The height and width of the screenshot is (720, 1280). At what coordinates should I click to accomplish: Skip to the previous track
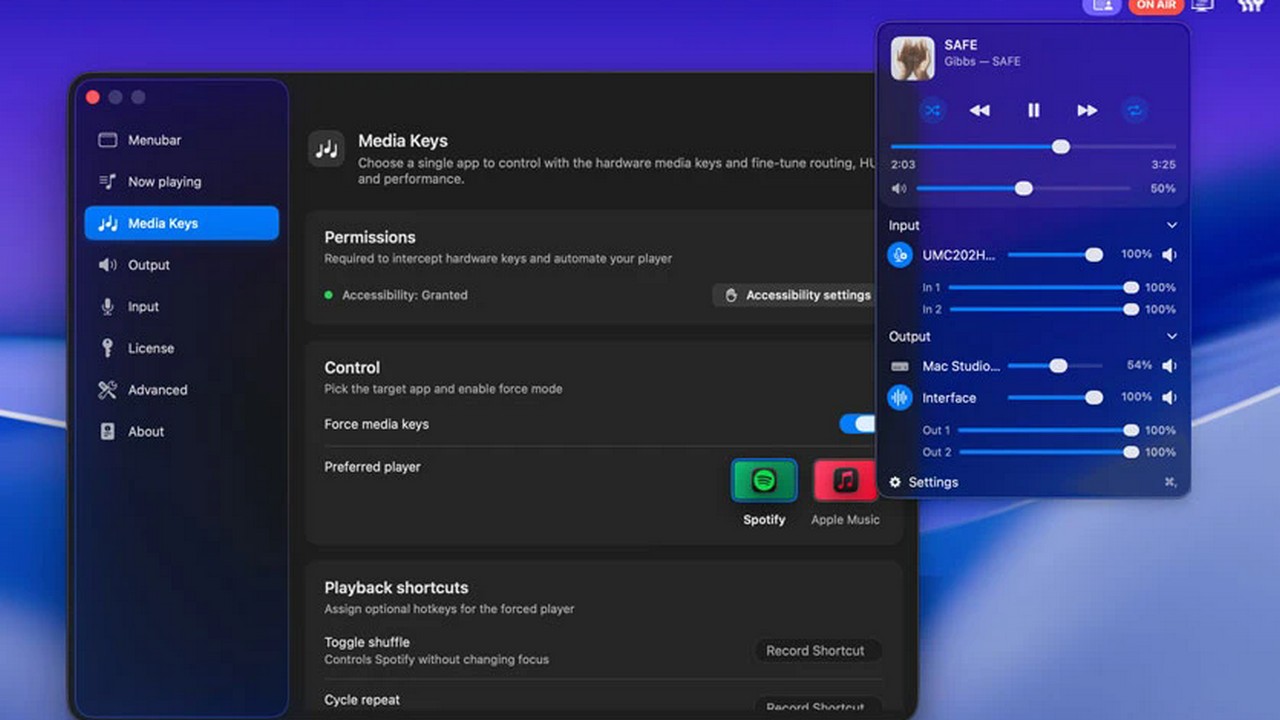point(980,110)
